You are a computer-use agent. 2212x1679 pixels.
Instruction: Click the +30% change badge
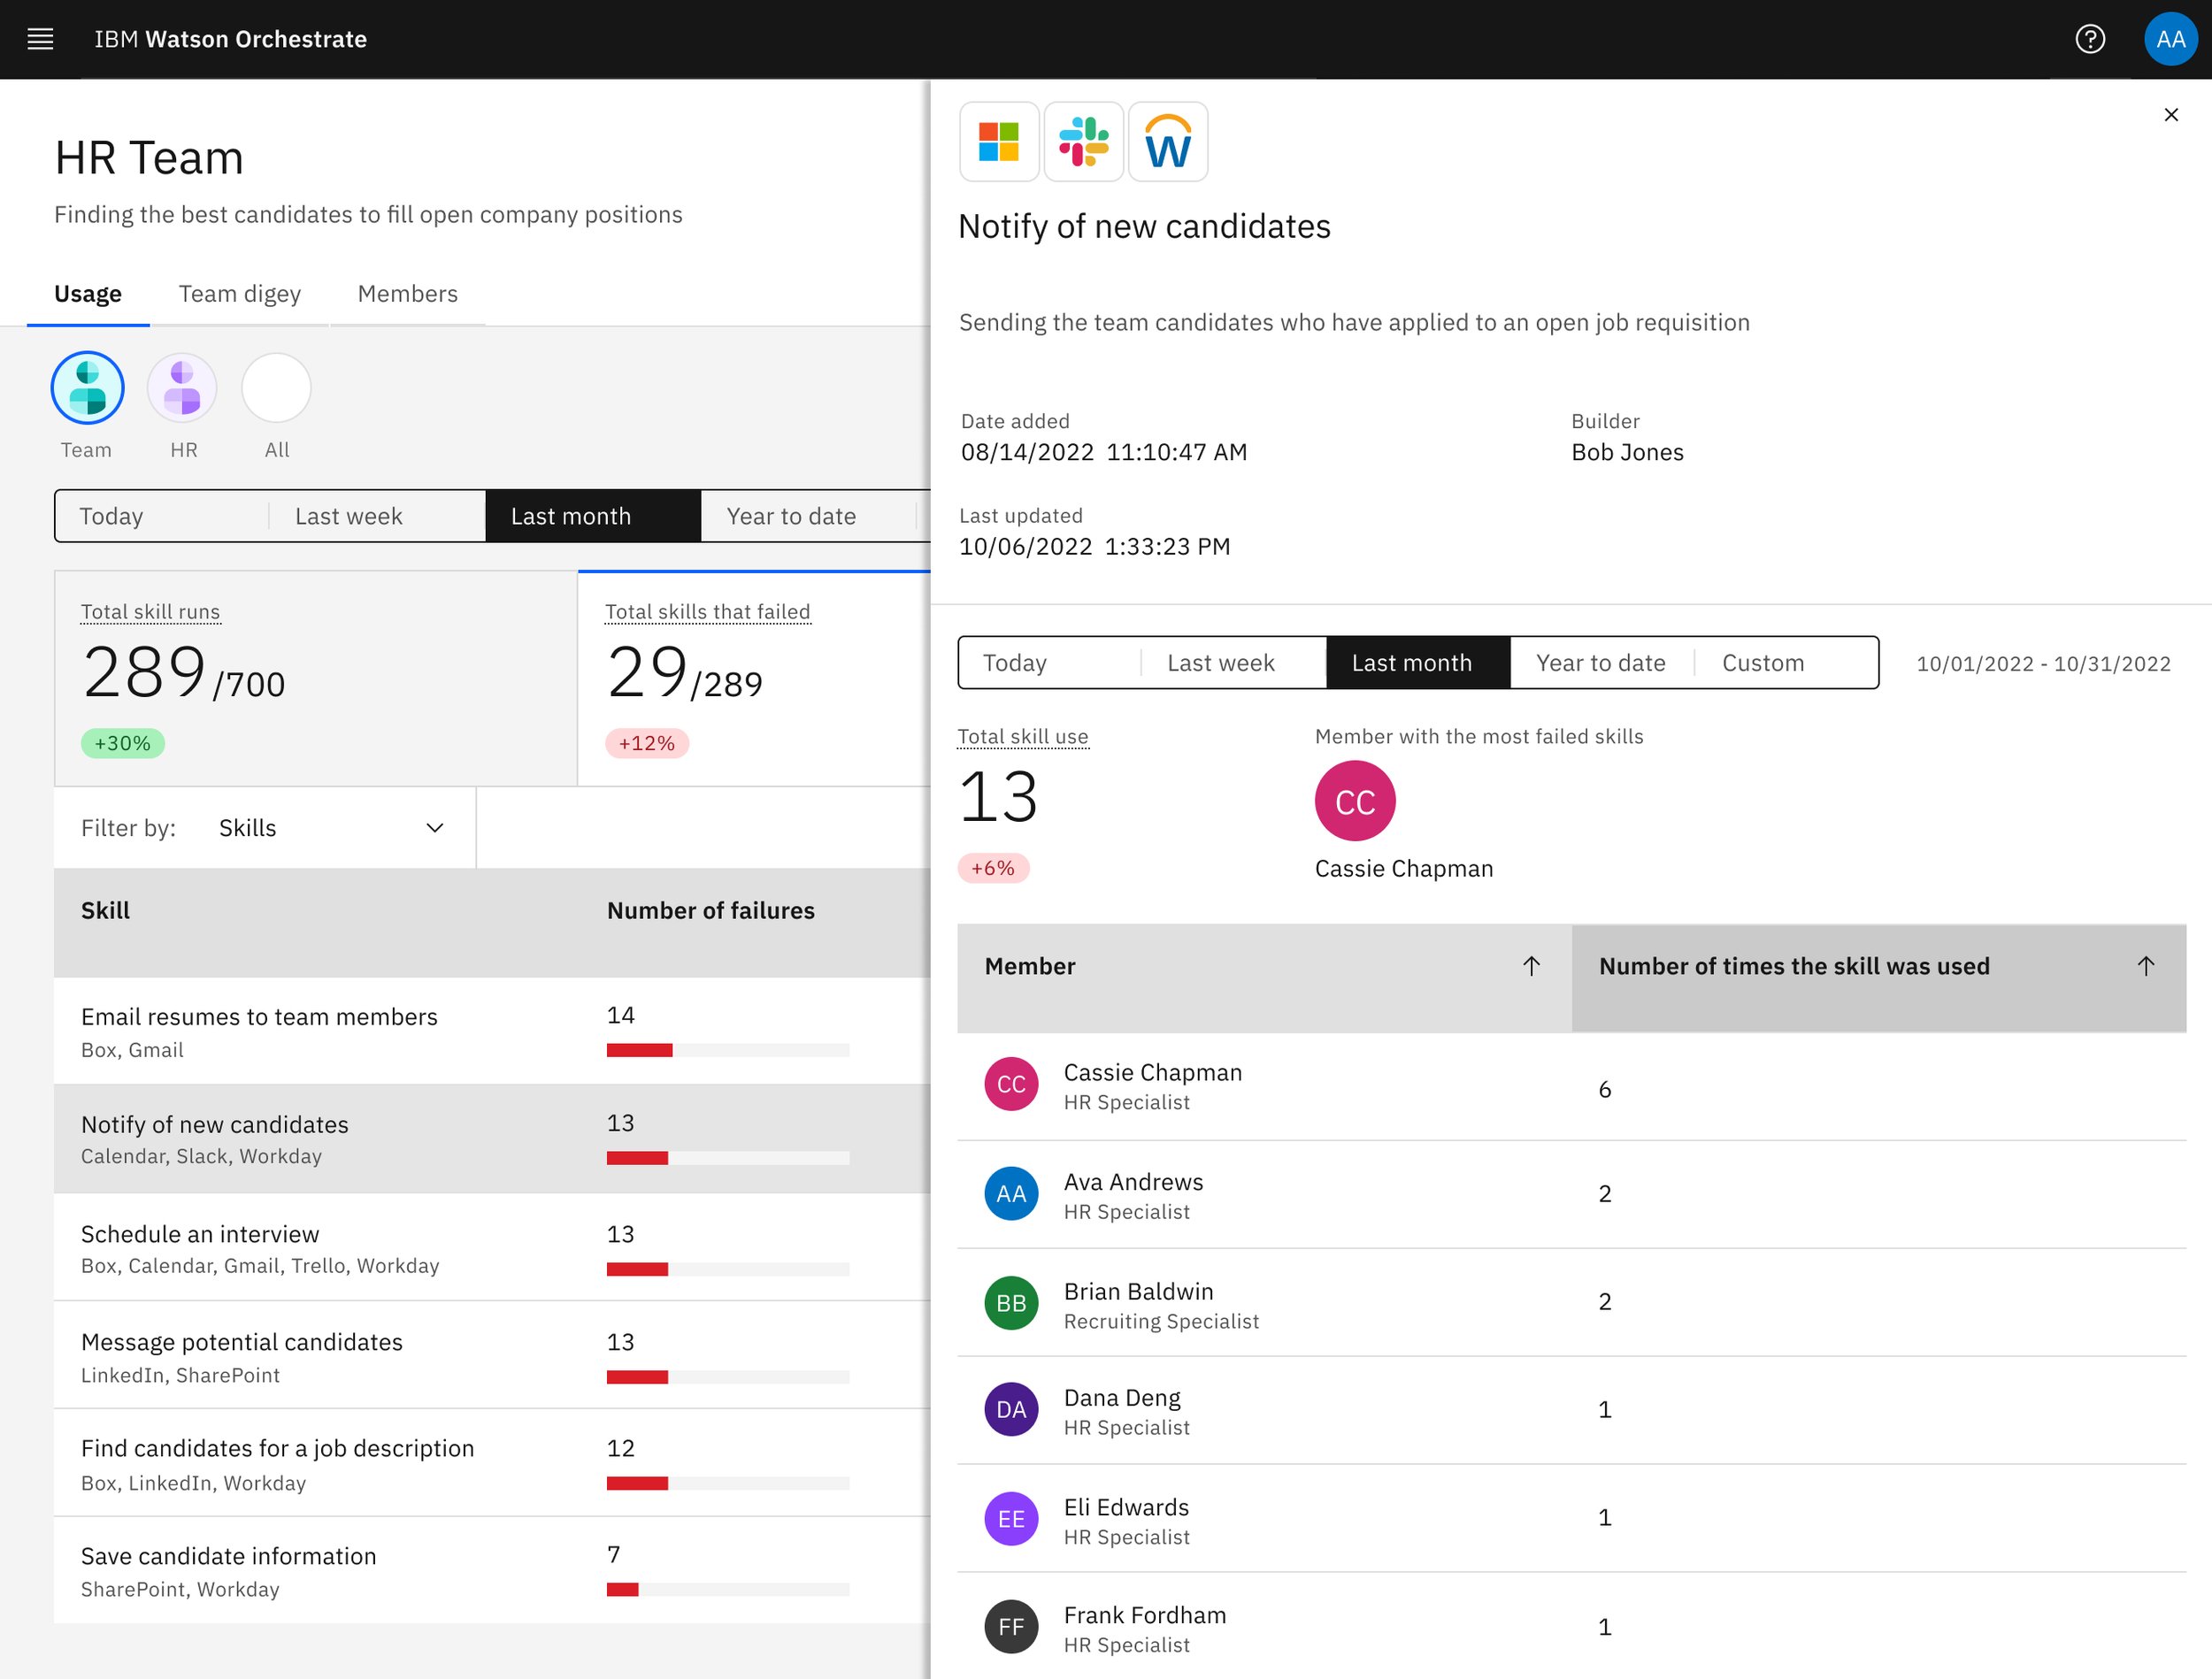(122, 743)
